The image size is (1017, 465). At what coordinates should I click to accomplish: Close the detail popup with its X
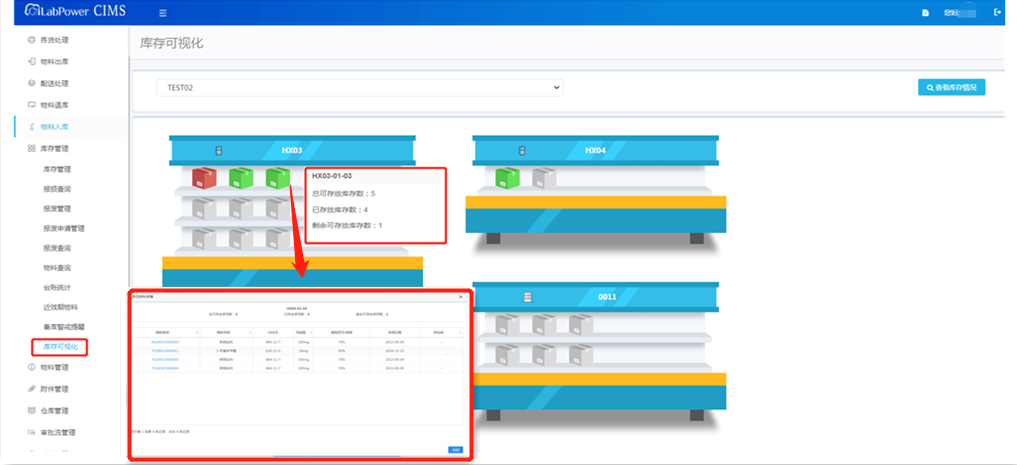click(x=461, y=296)
